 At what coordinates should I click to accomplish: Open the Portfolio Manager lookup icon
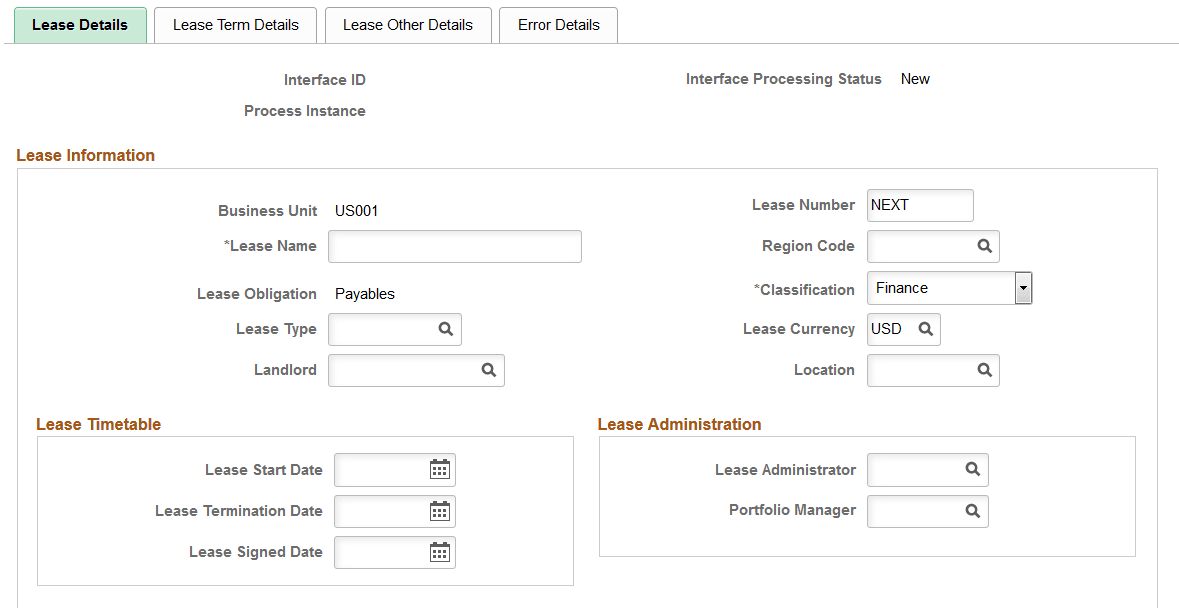[973, 511]
